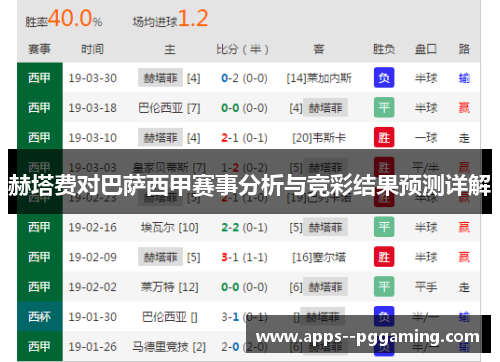Select the 西杯 league cell for 19-01-30
500x362 pixels.
coord(40,316)
